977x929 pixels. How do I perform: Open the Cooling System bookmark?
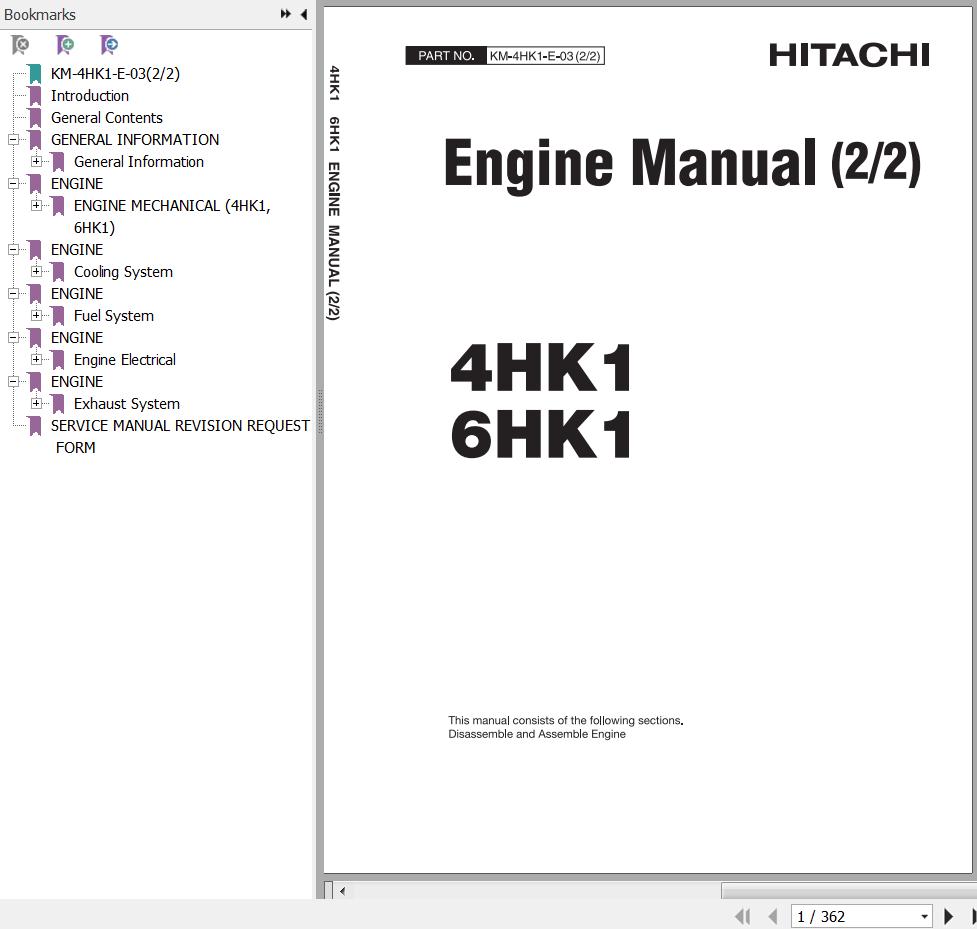(123, 272)
